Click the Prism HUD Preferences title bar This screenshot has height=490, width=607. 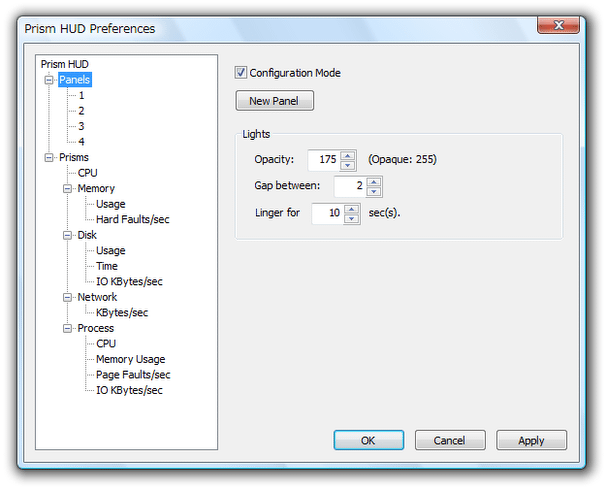click(x=279, y=28)
